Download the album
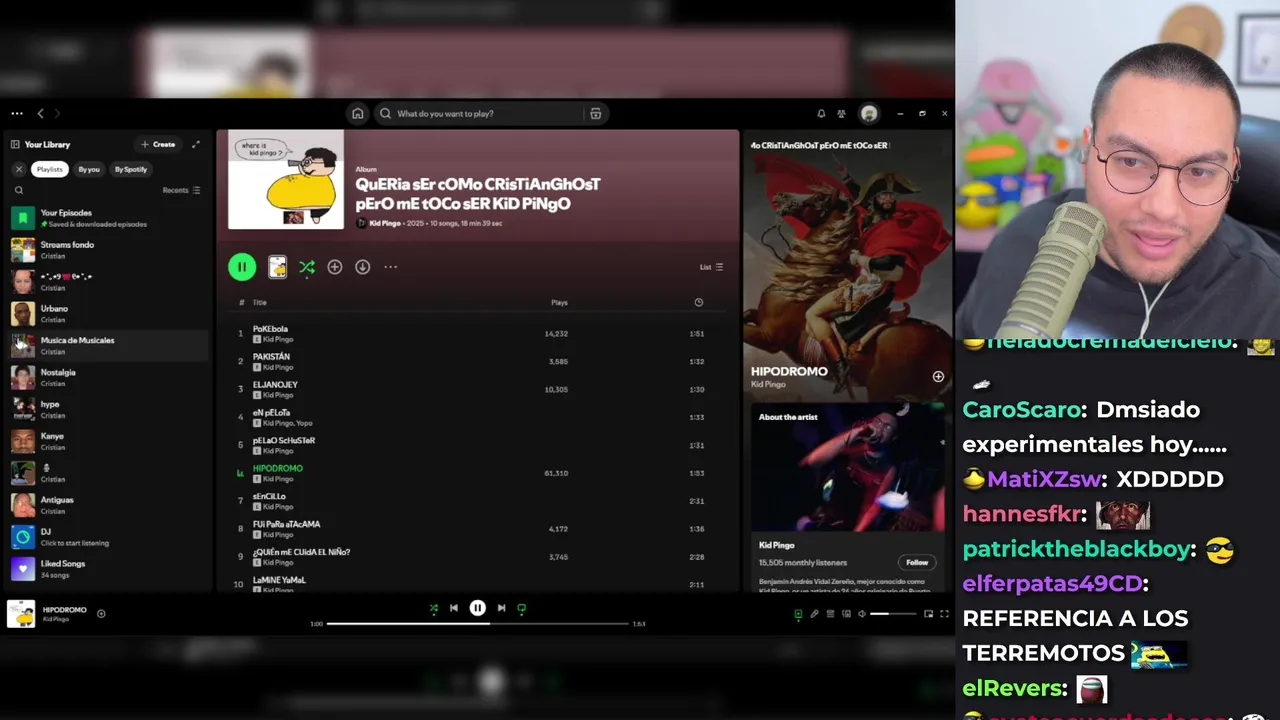The height and width of the screenshot is (720, 1280). pos(363,267)
